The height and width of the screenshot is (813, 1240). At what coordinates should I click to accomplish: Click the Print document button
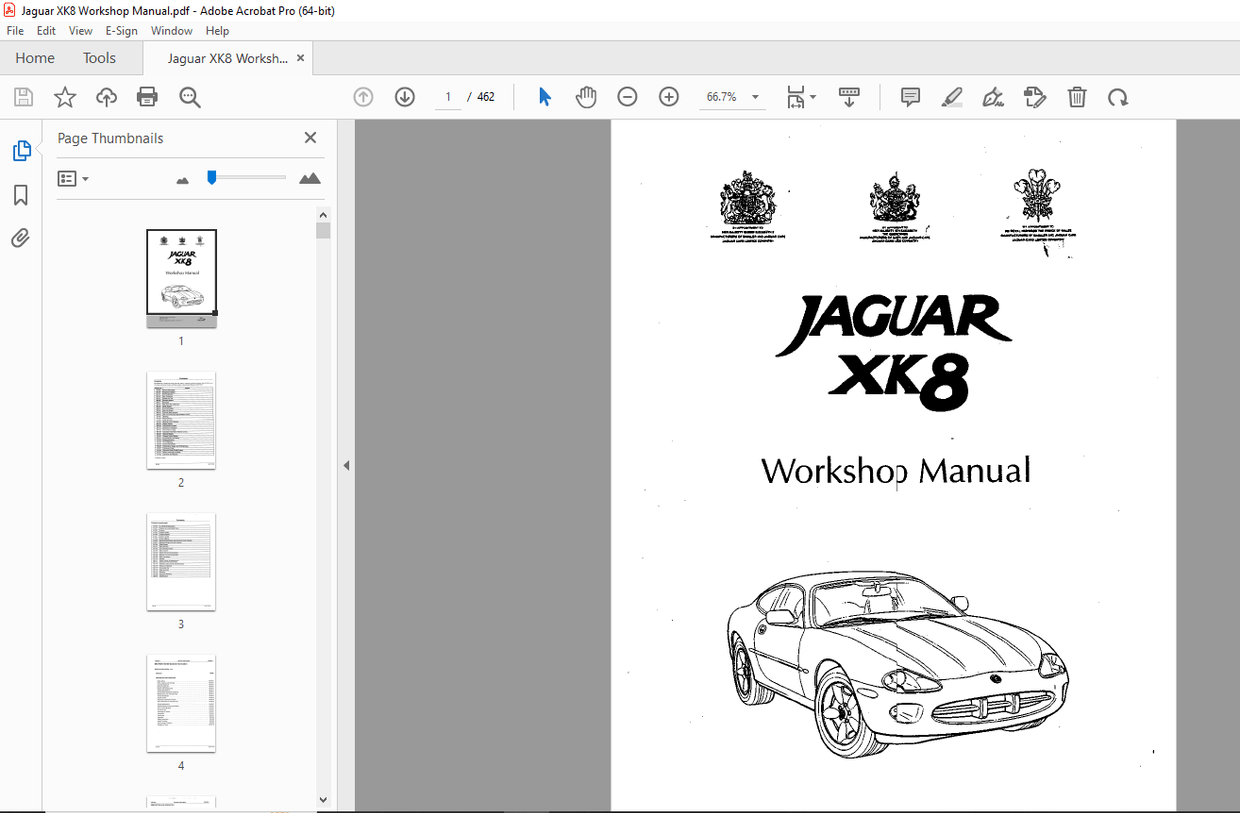click(147, 96)
